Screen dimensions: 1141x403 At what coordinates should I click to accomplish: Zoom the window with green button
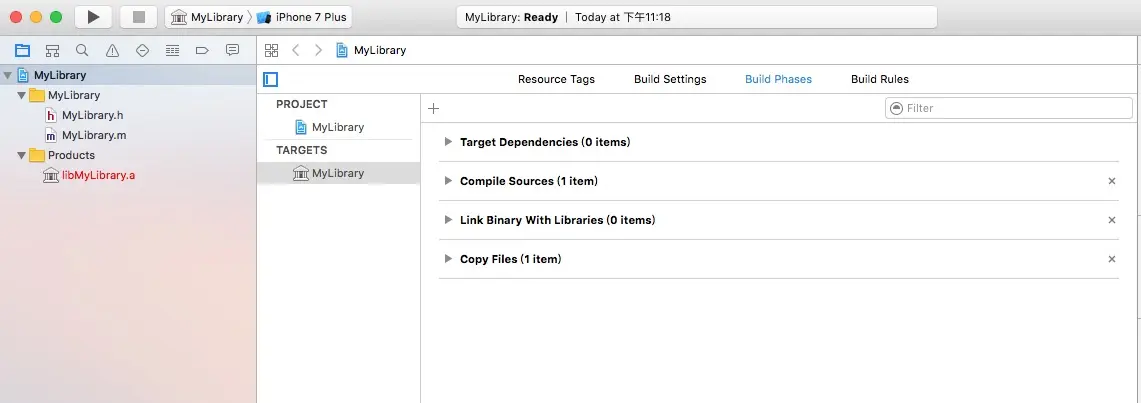tap(55, 17)
